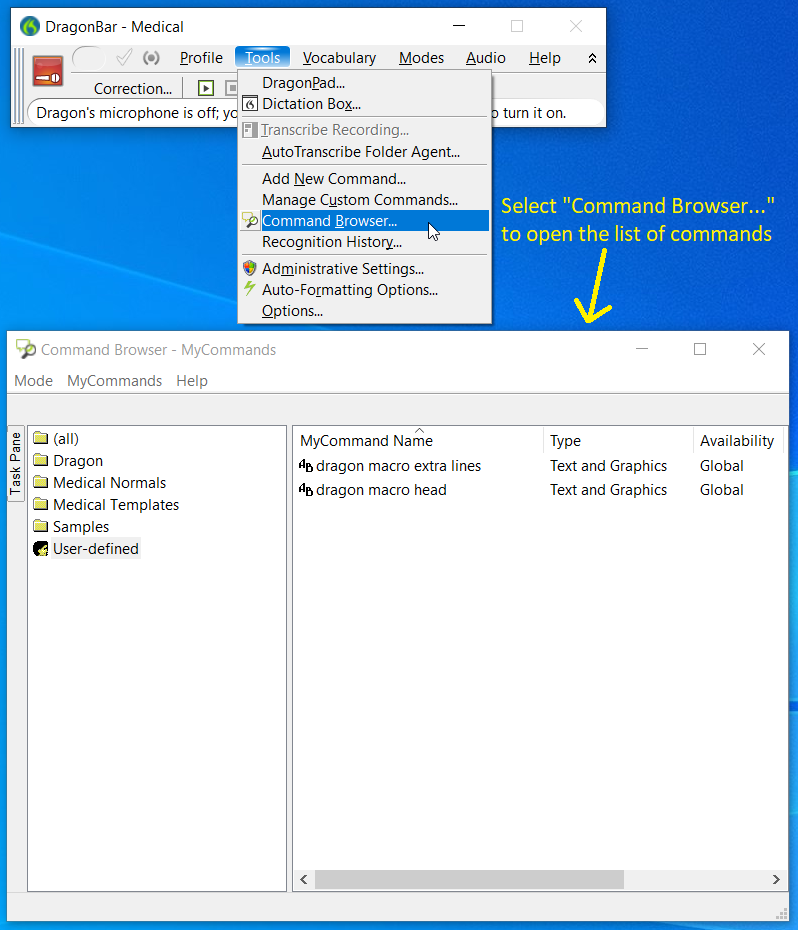
Task: Click the Correction... button
Action: (x=133, y=88)
